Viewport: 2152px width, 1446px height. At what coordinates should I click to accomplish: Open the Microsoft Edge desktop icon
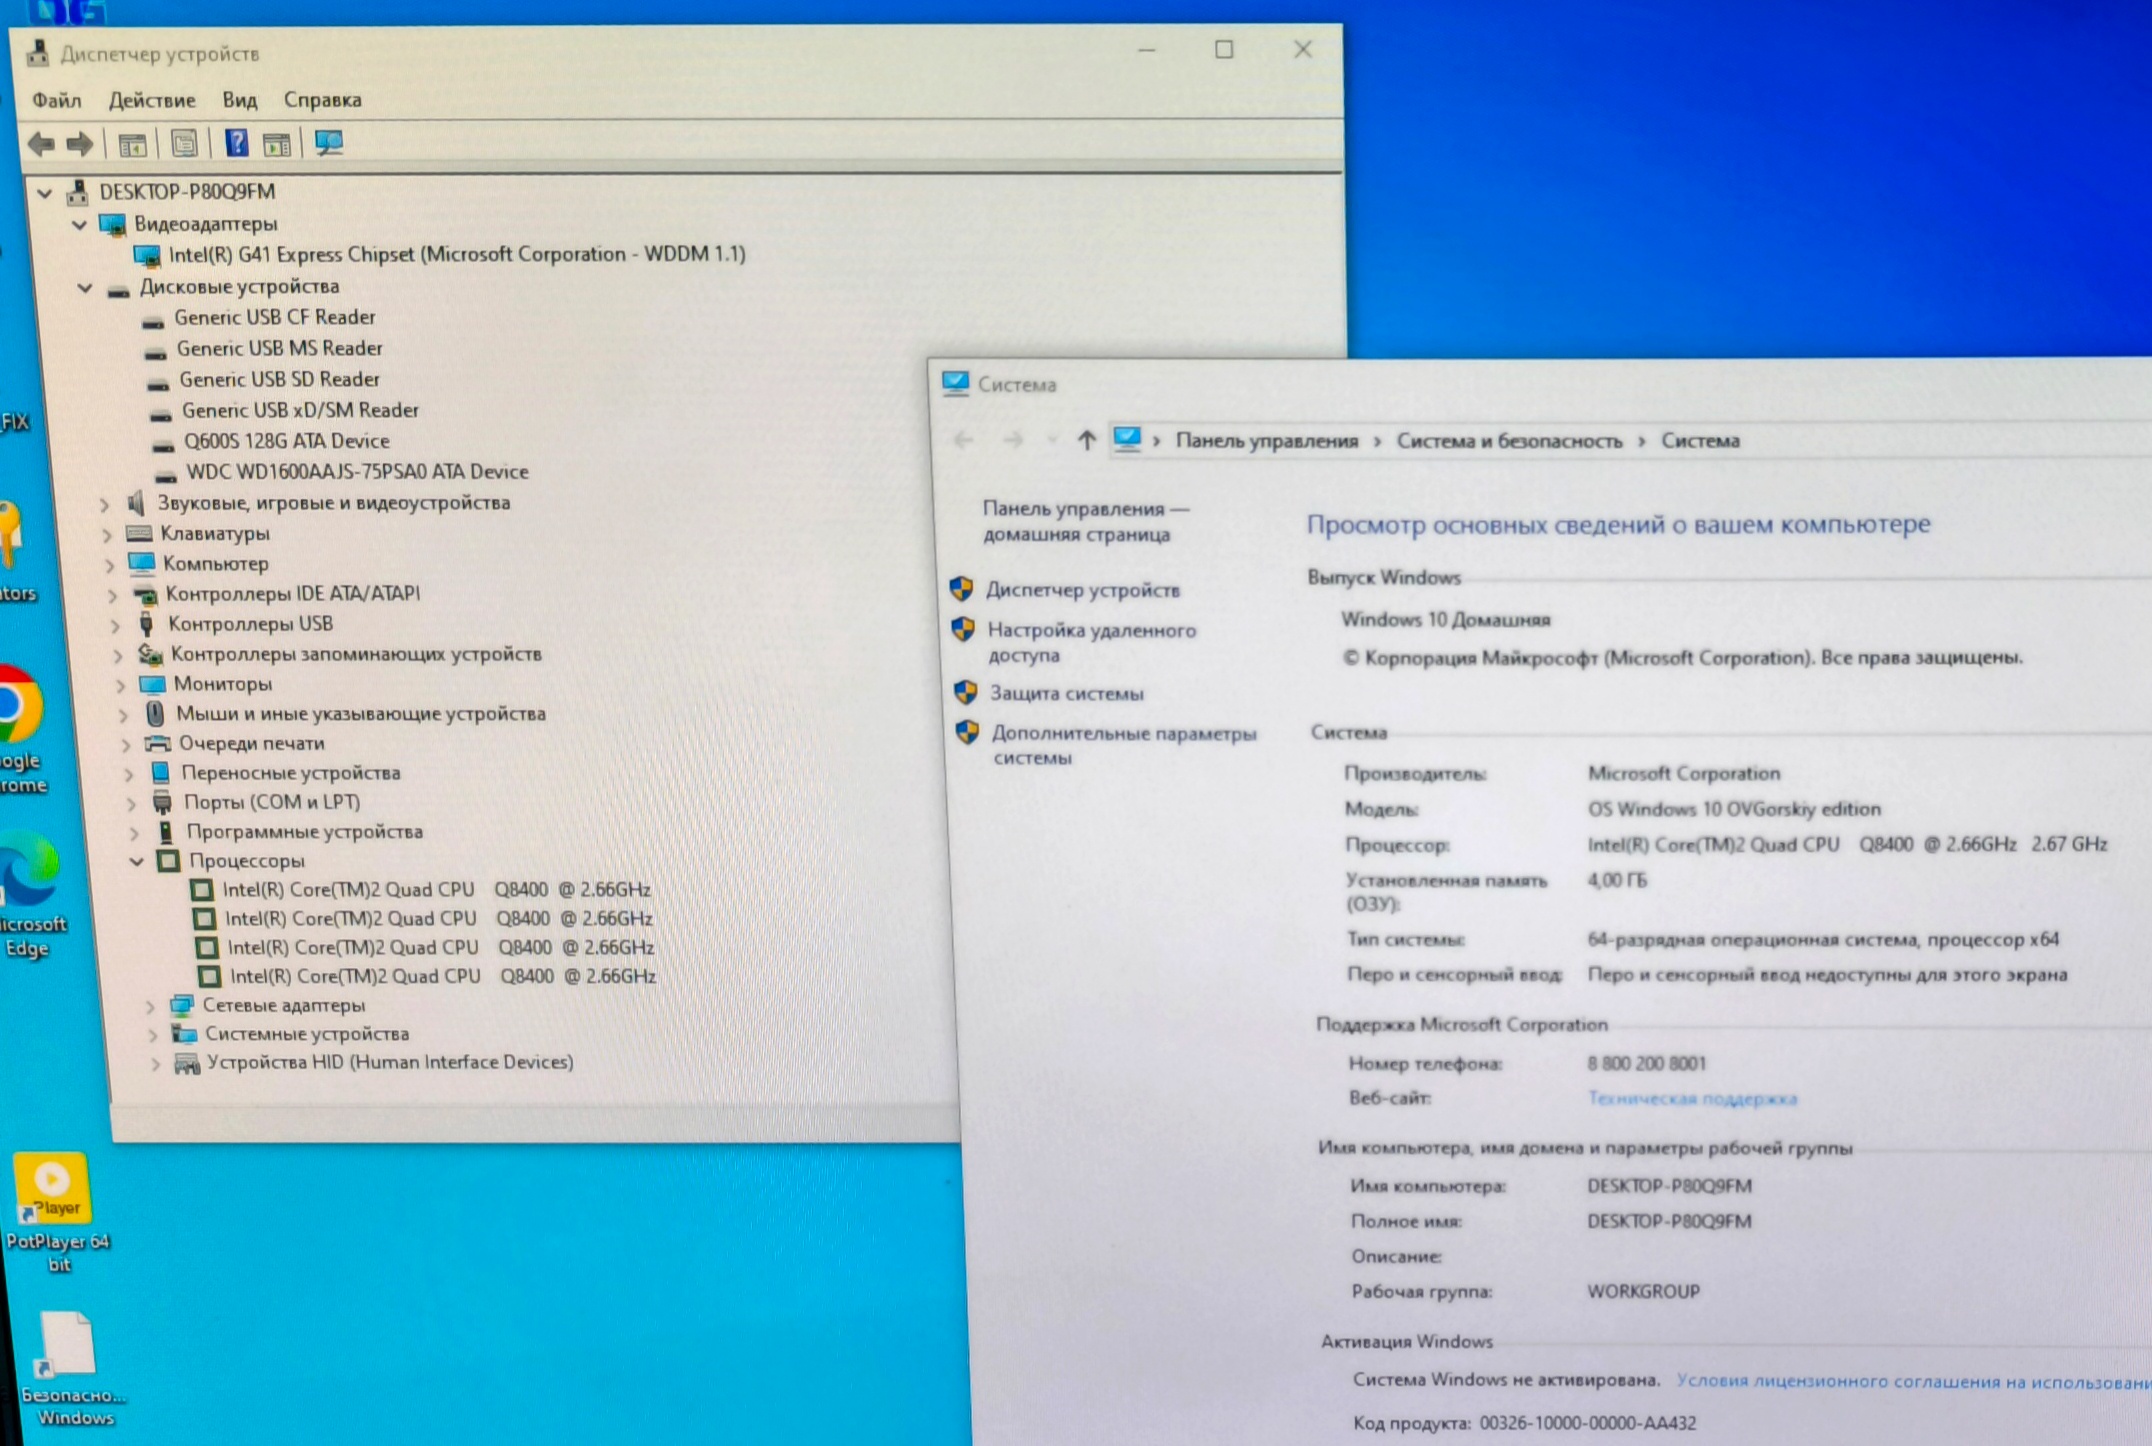pyautogui.click(x=30, y=895)
